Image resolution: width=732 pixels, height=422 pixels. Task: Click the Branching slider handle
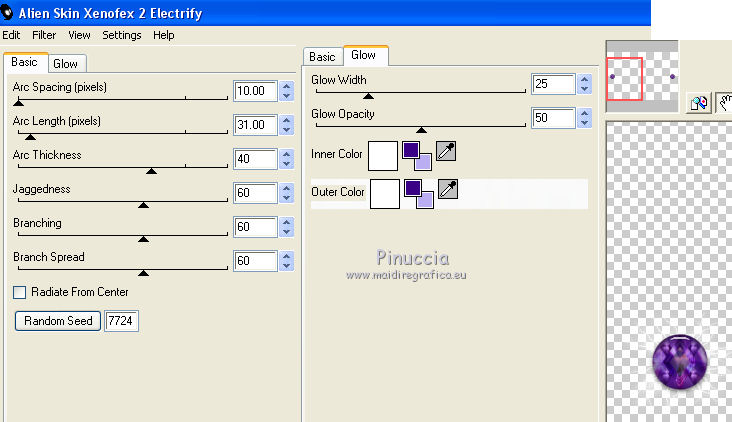click(x=143, y=239)
